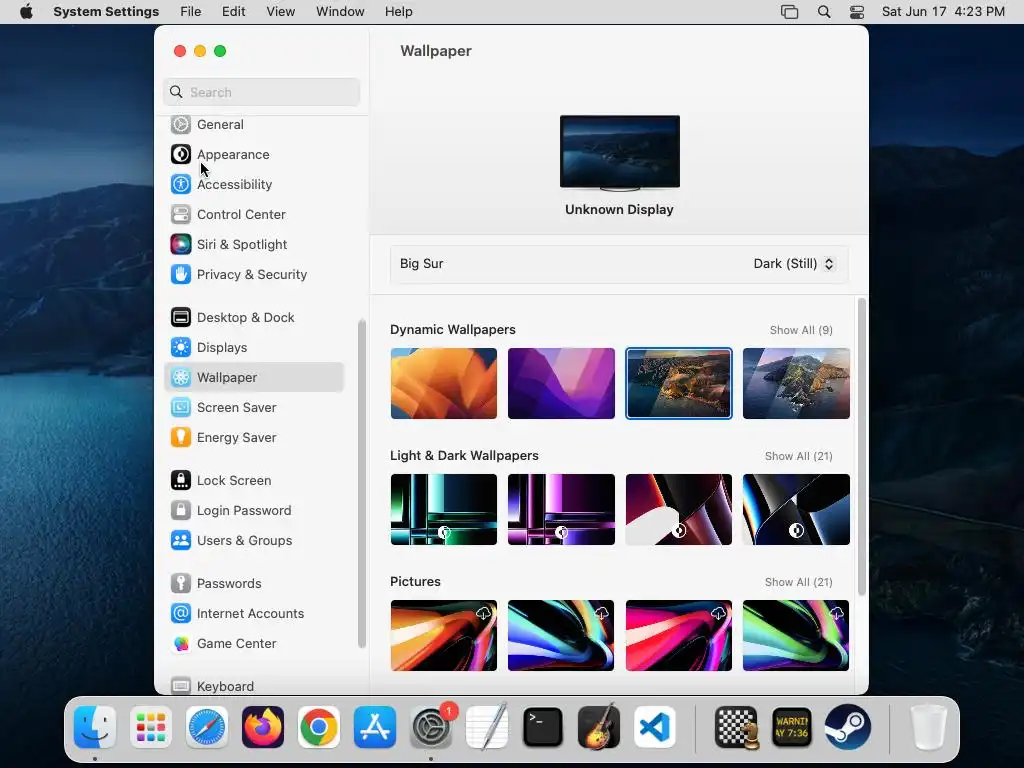Open the Apple menu
Screen dimensions: 1024x768
click(x=26, y=12)
